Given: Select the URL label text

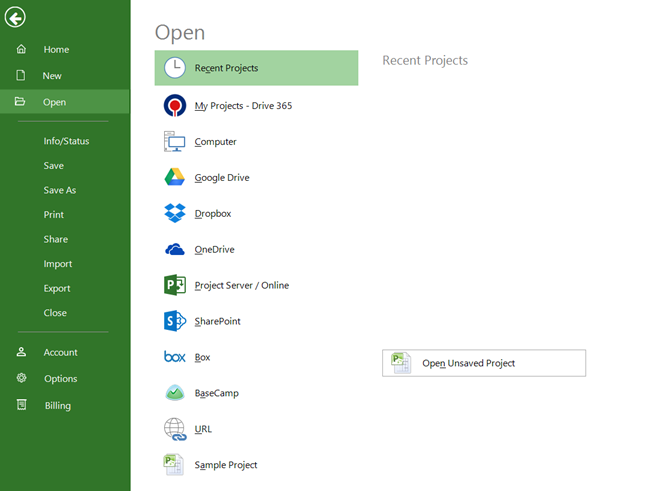Looking at the screenshot, I should pyautogui.click(x=203, y=429).
